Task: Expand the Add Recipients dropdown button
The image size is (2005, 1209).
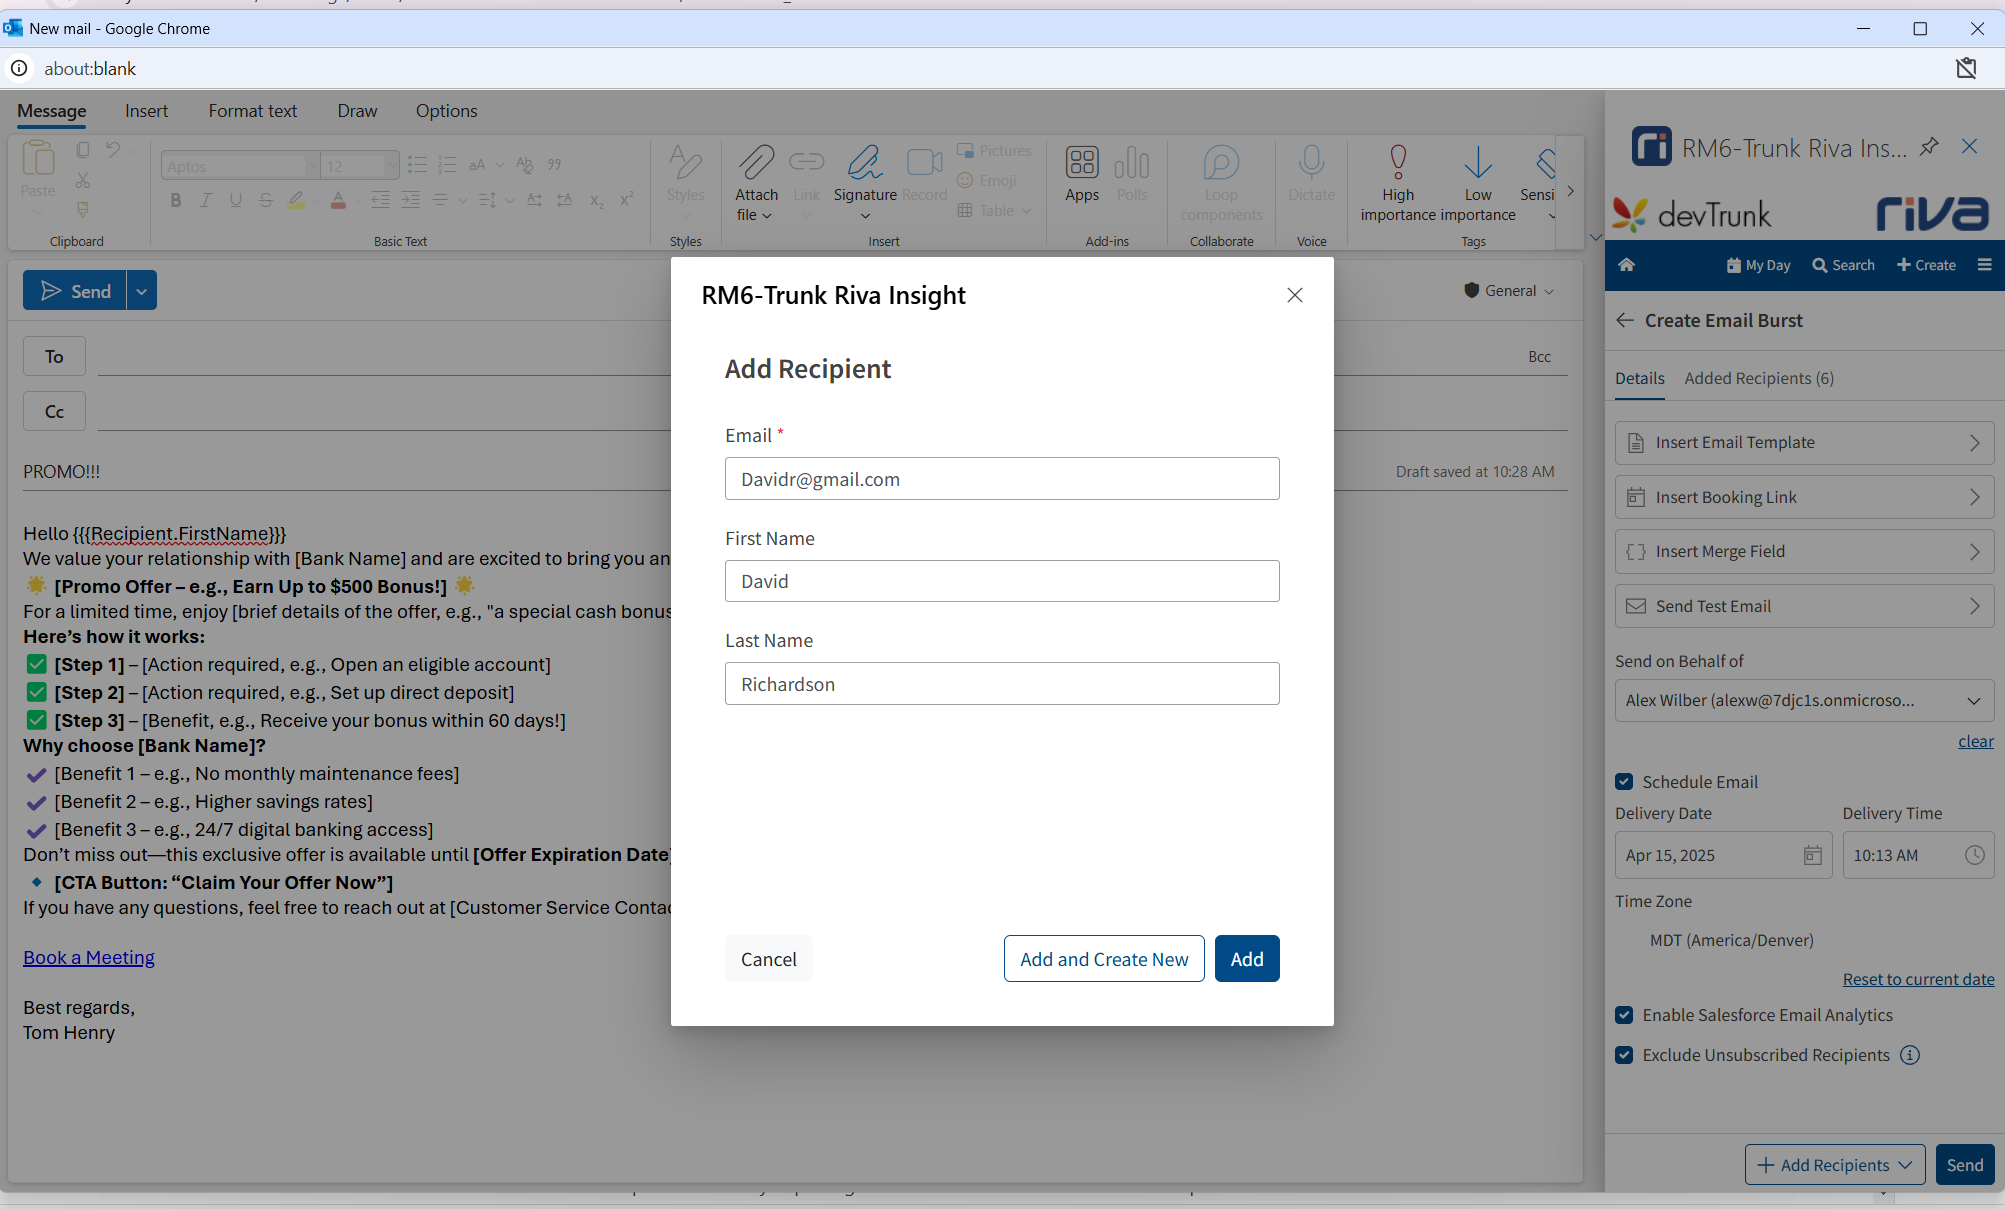Action: tap(1905, 1165)
